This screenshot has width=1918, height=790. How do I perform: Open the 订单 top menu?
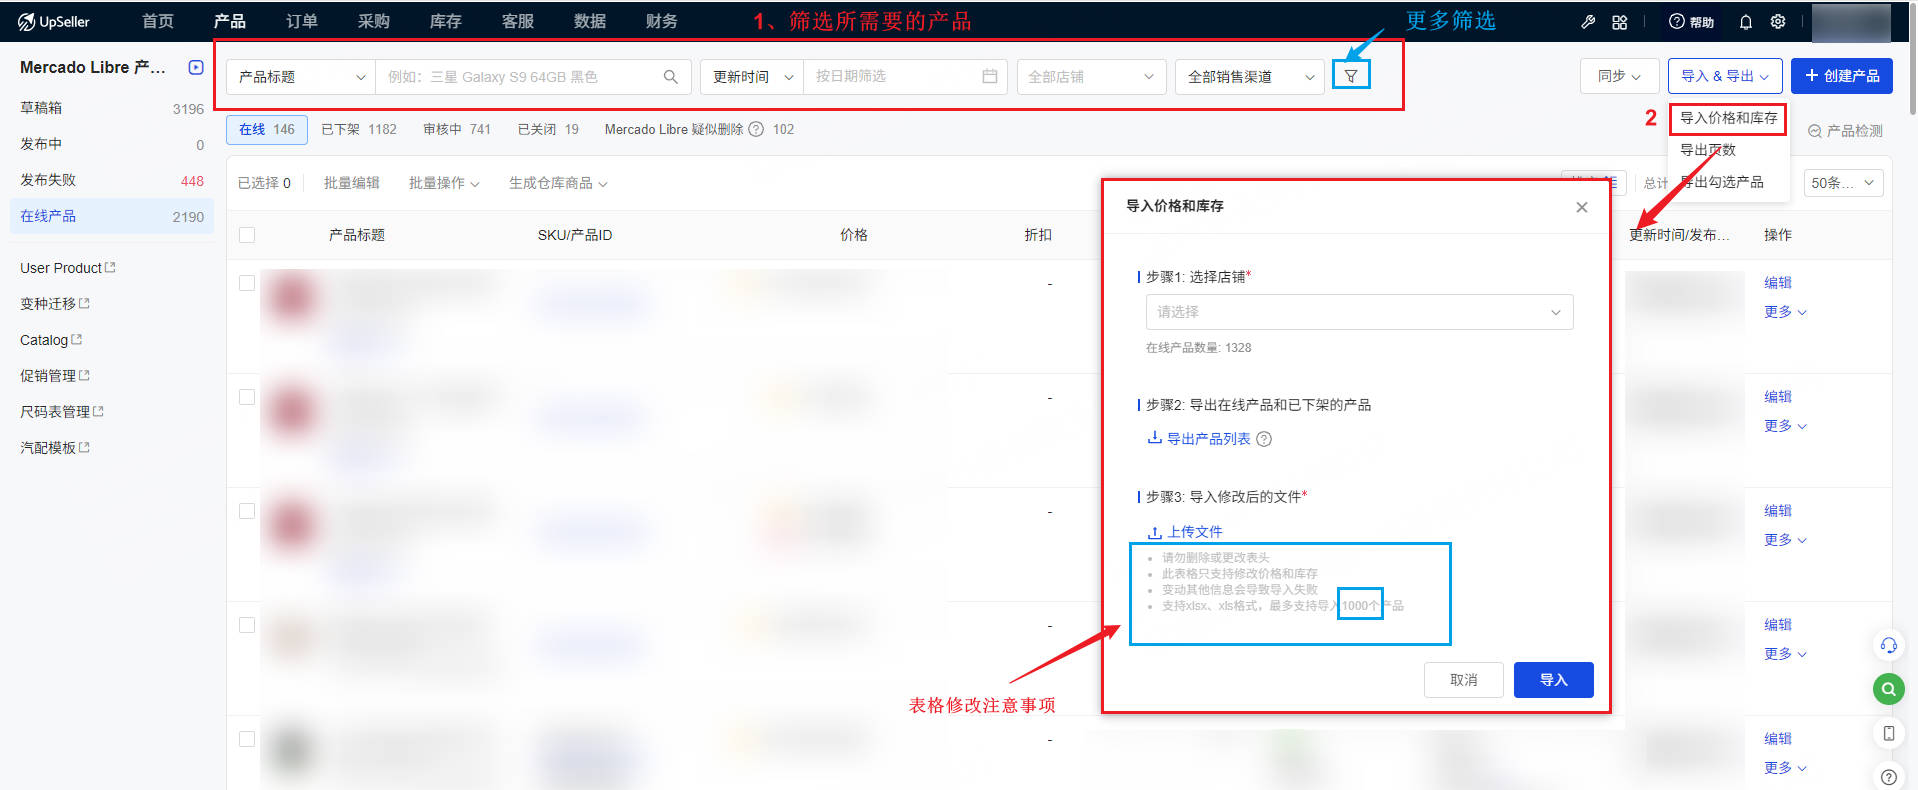[302, 21]
